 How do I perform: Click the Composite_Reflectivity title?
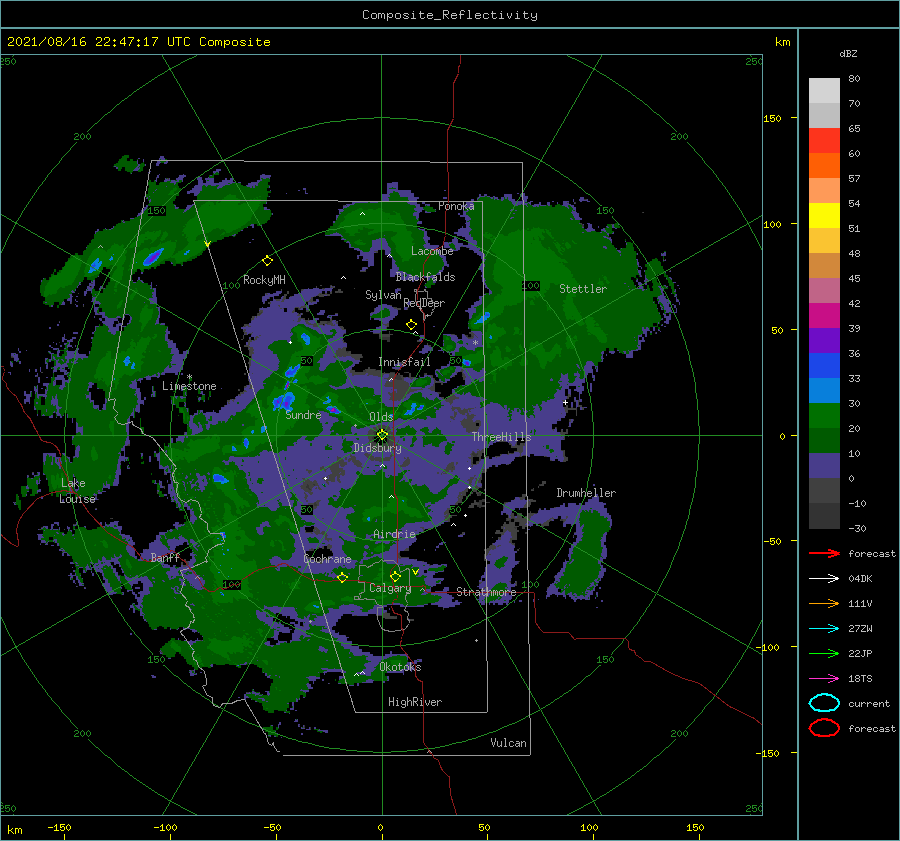click(450, 15)
